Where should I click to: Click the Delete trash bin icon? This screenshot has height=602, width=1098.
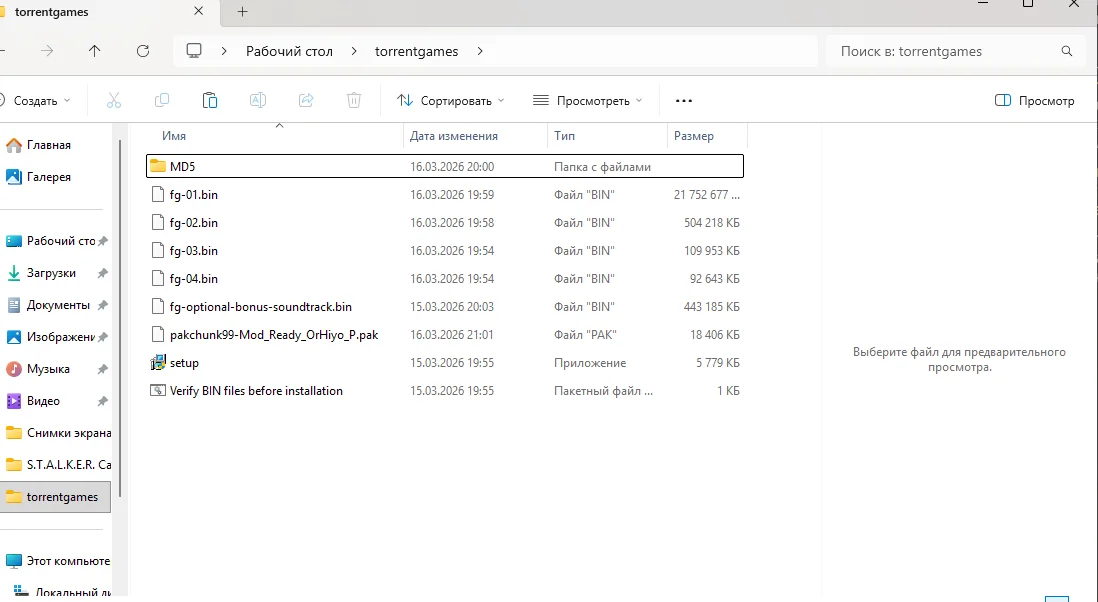click(x=354, y=100)
